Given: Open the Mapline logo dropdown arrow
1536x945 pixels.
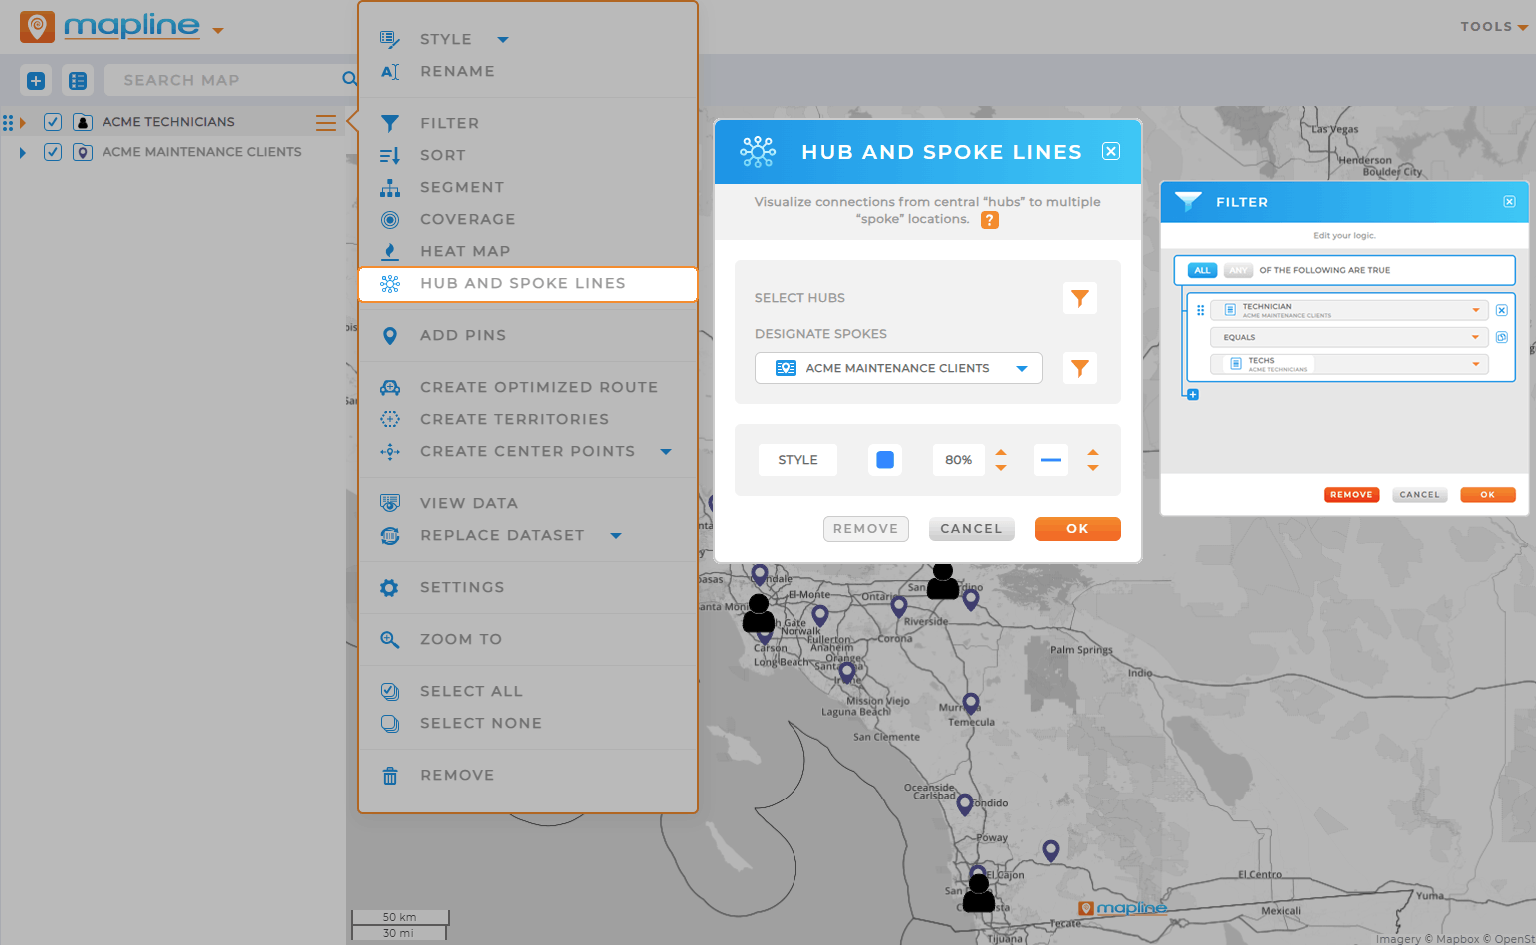Looking at the screenshot, I should (x=218, y=30).
